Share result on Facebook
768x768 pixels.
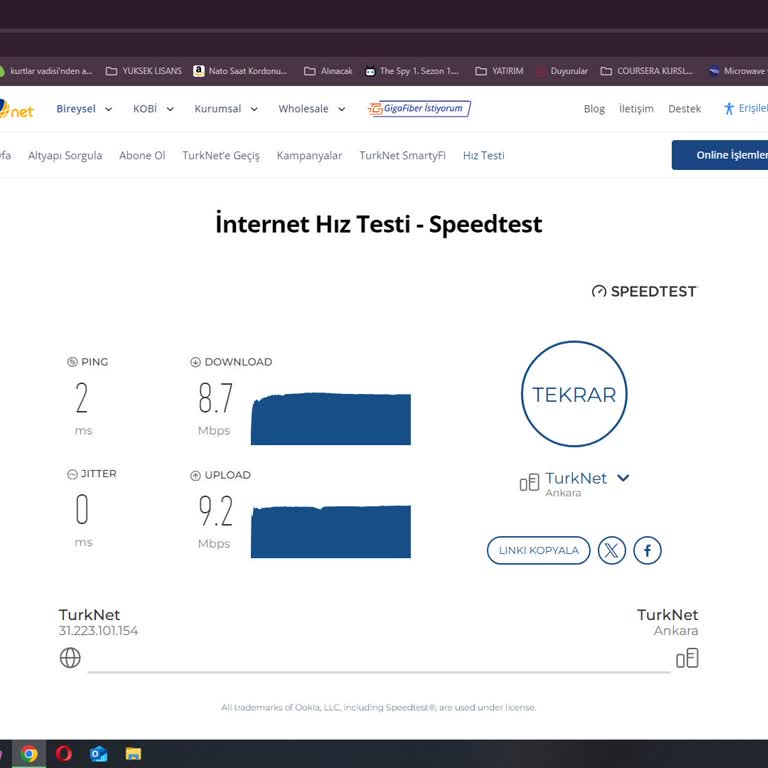(647, 550)
